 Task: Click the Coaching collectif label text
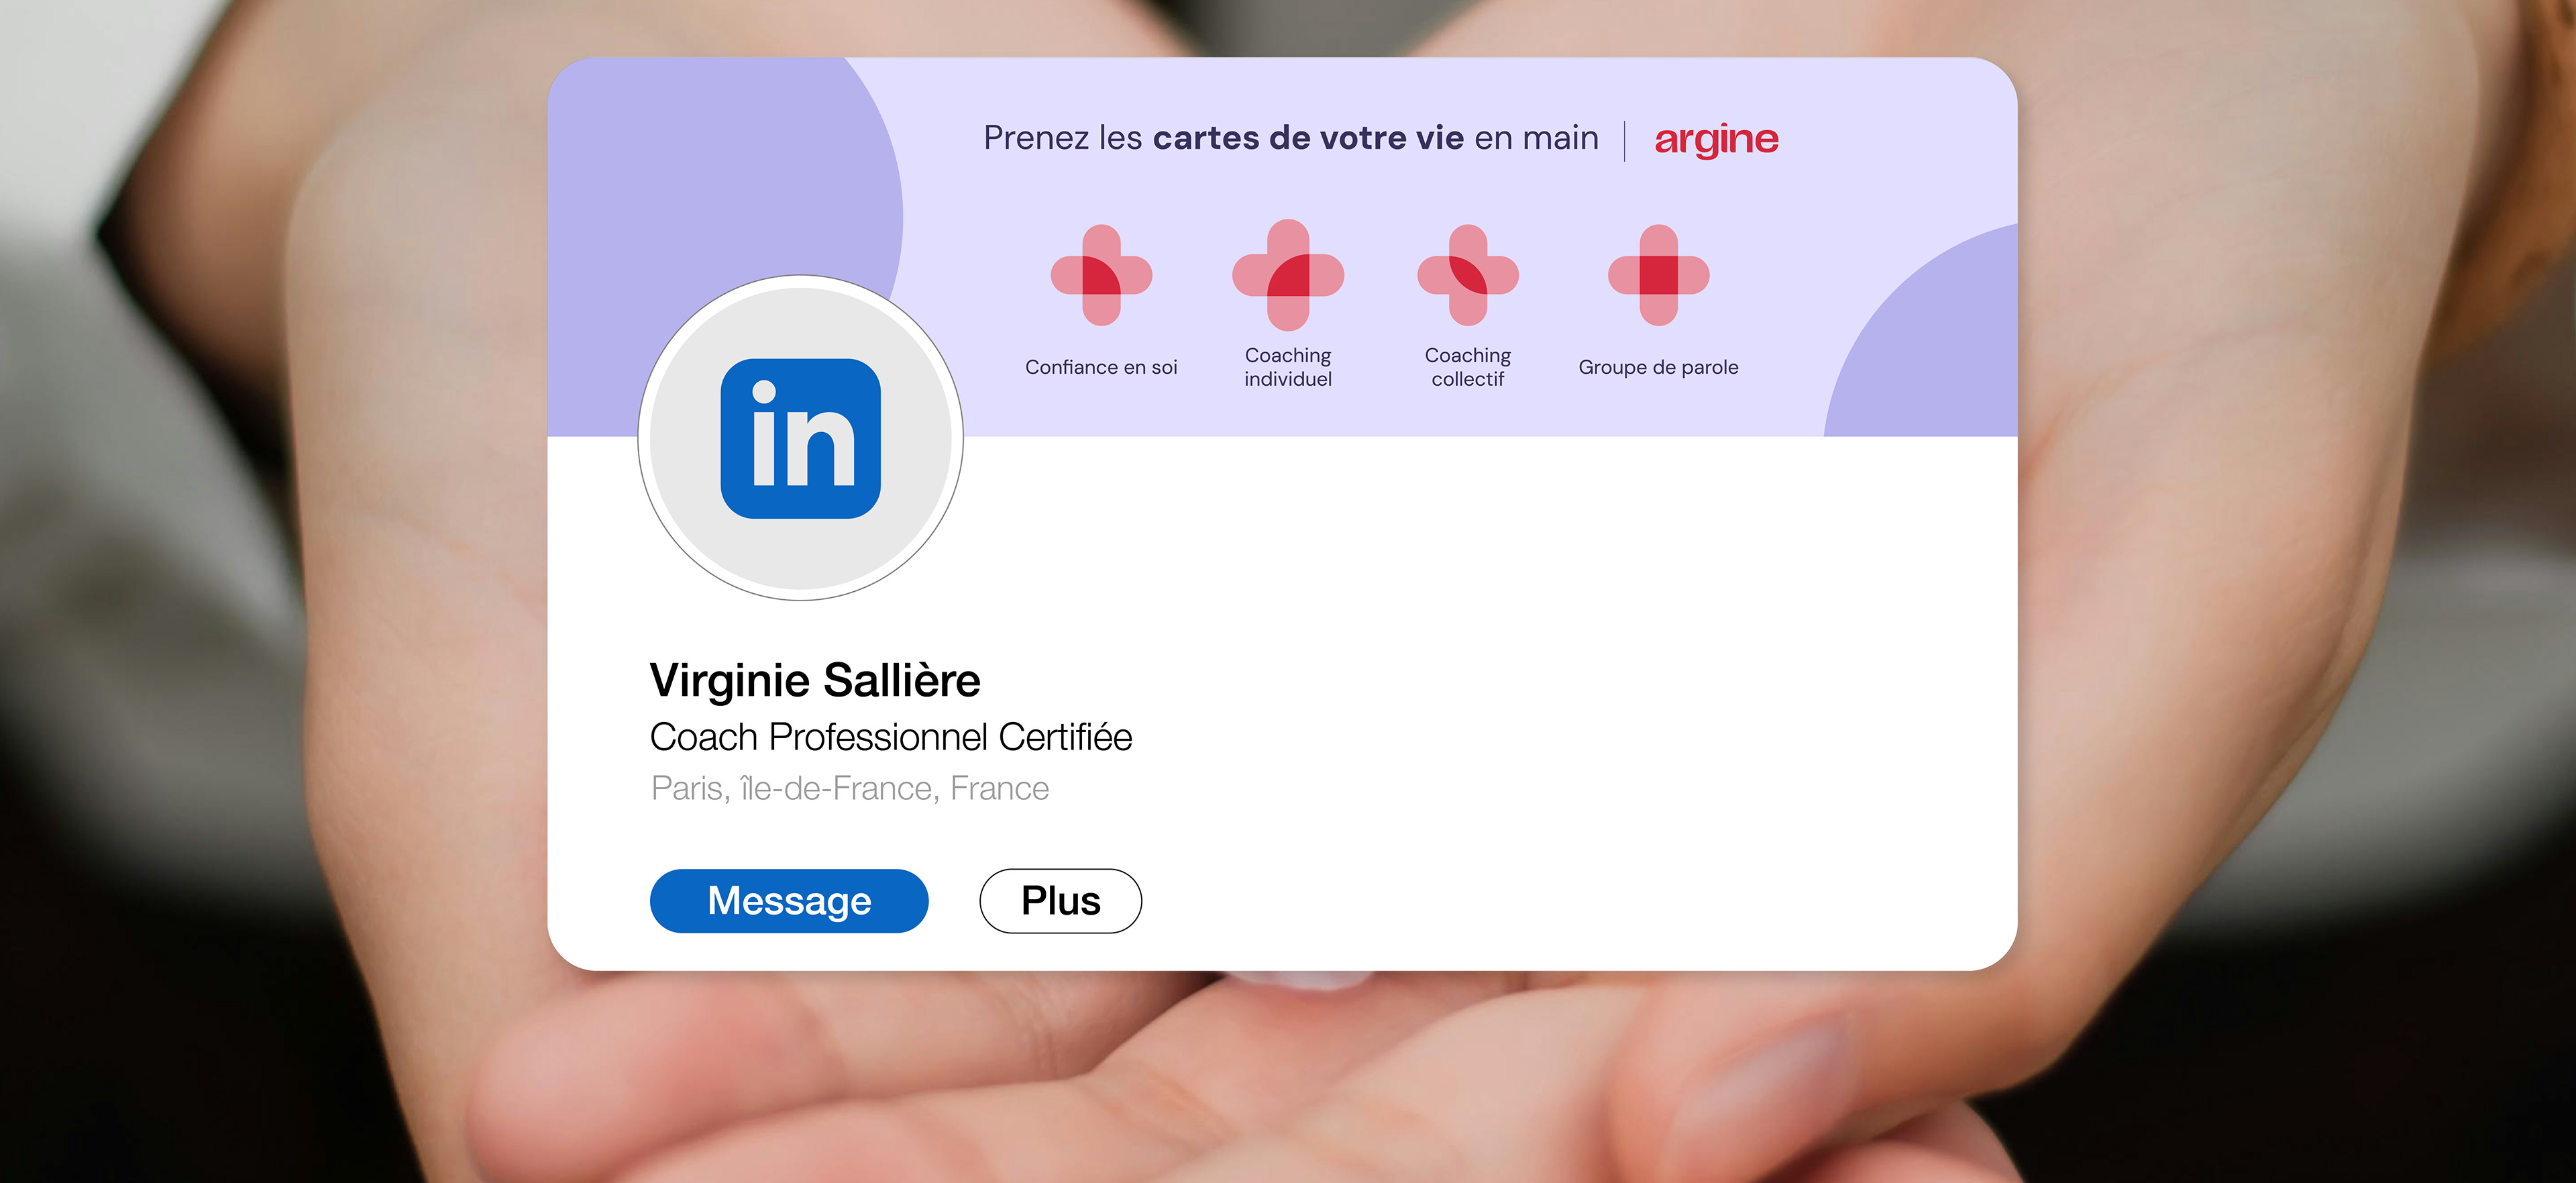(x=1468, y=367)
